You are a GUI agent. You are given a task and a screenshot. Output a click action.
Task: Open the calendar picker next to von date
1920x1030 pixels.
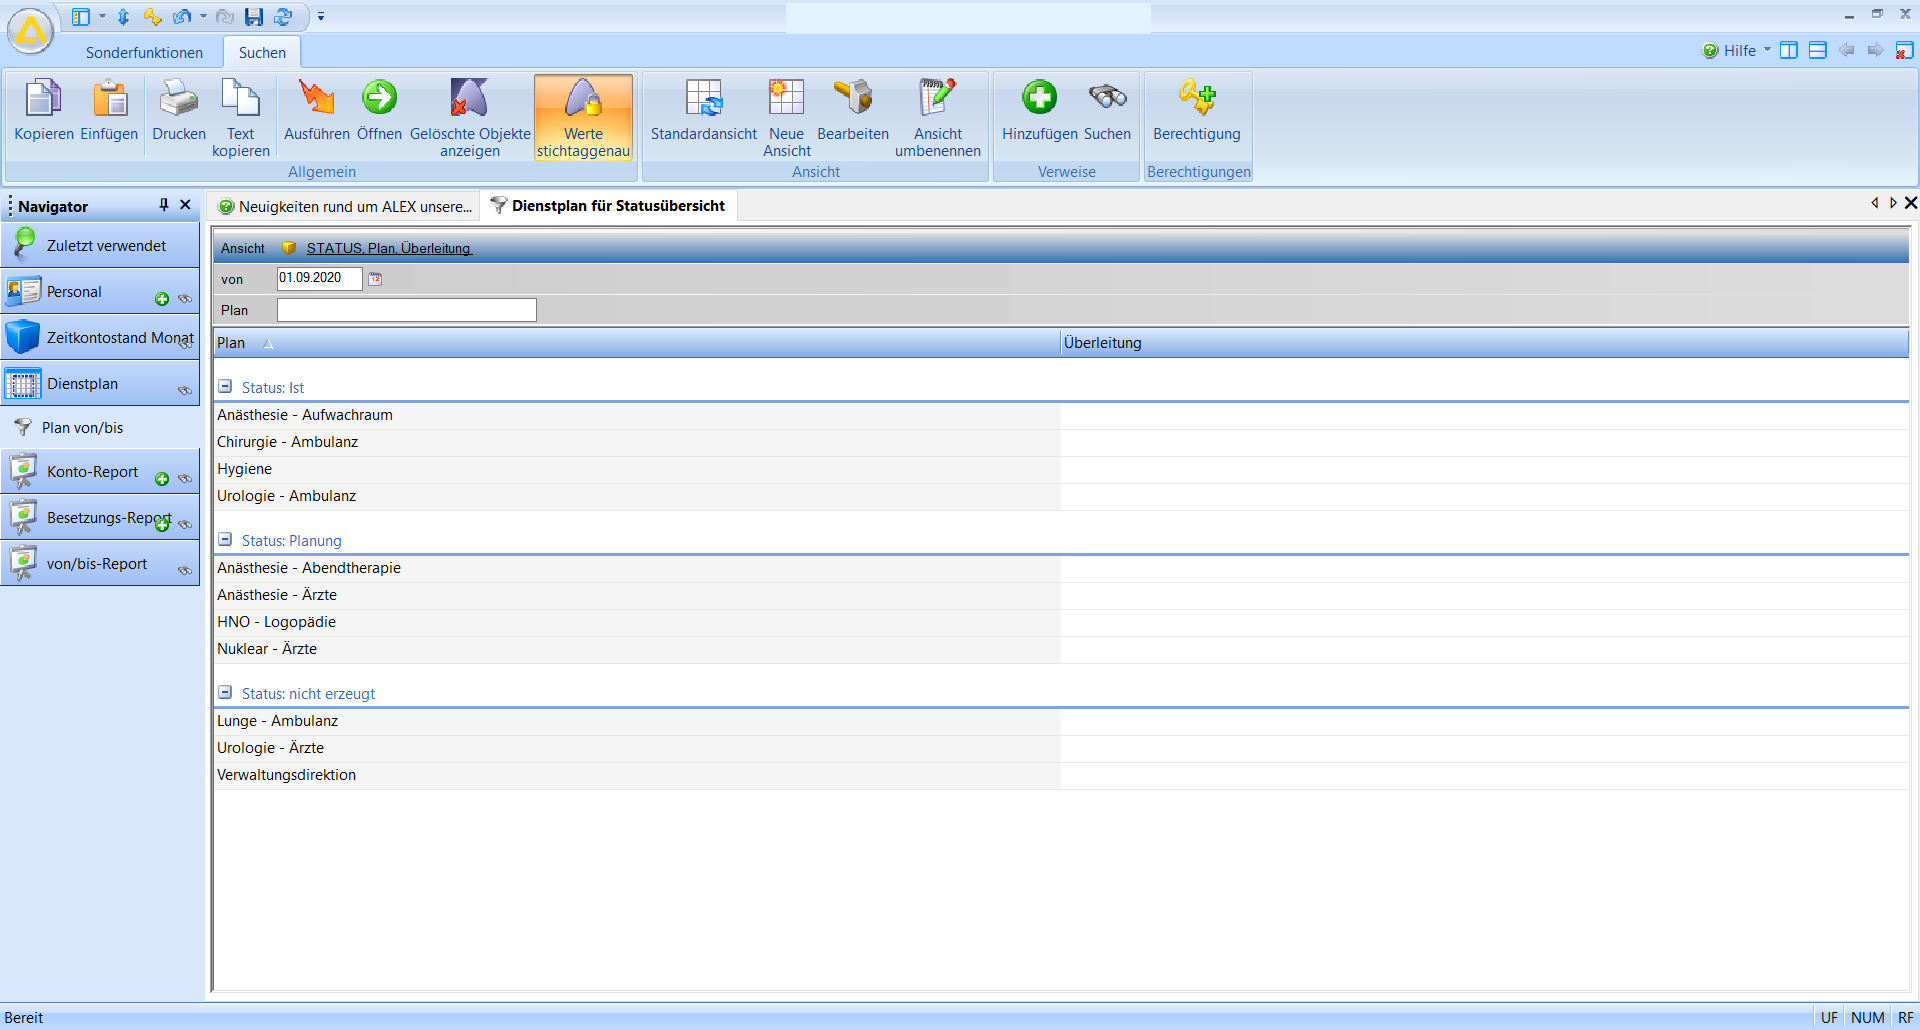point(375,279)
